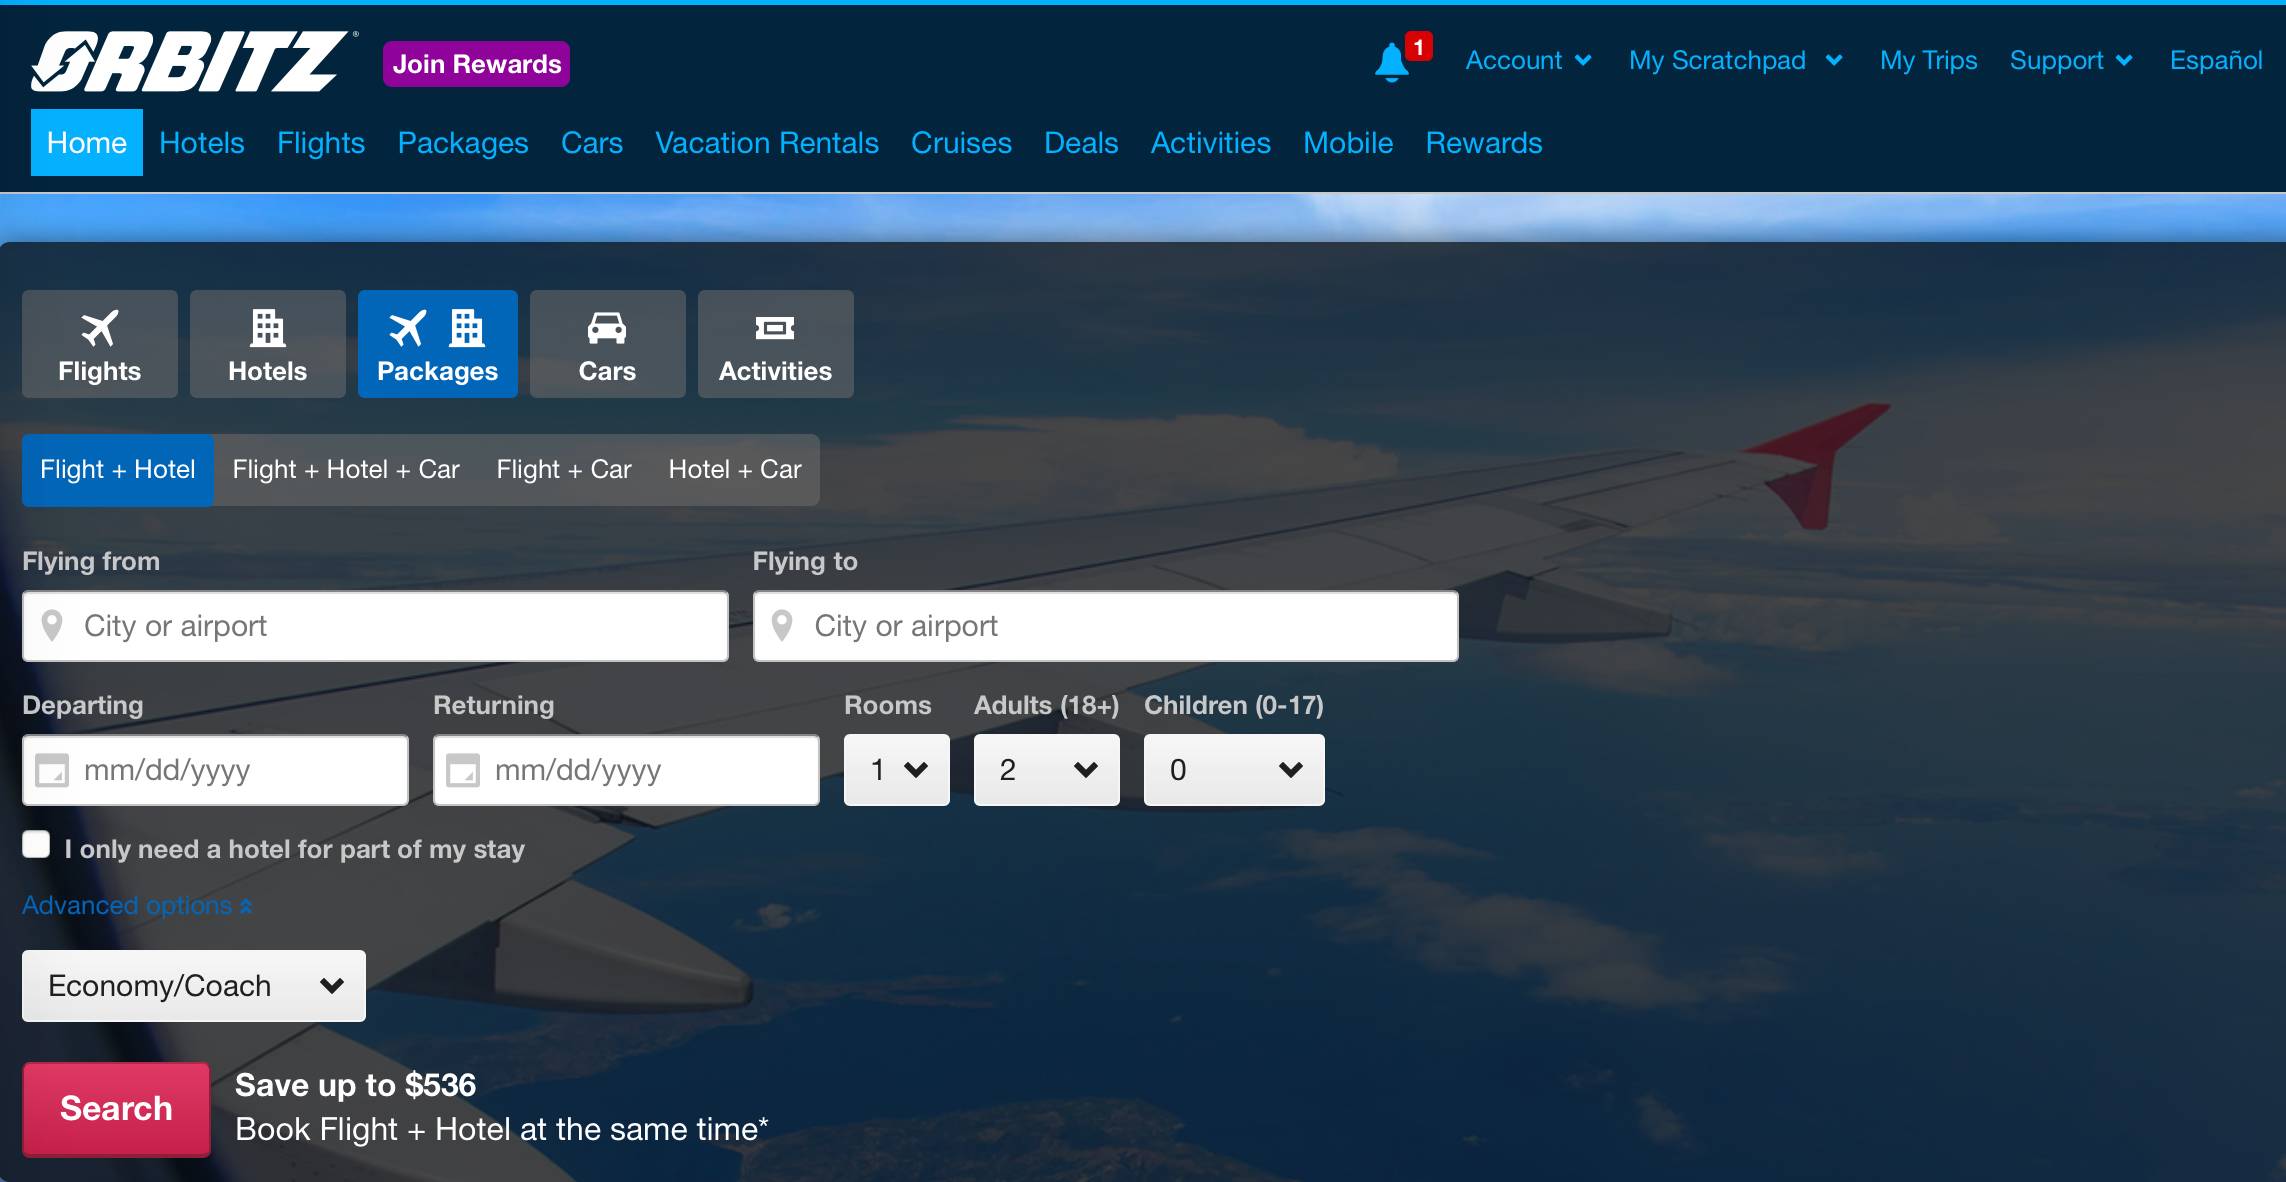Open the Rooms dropdown
This screenshot has width=2286, height=1182.
[896, 770]
